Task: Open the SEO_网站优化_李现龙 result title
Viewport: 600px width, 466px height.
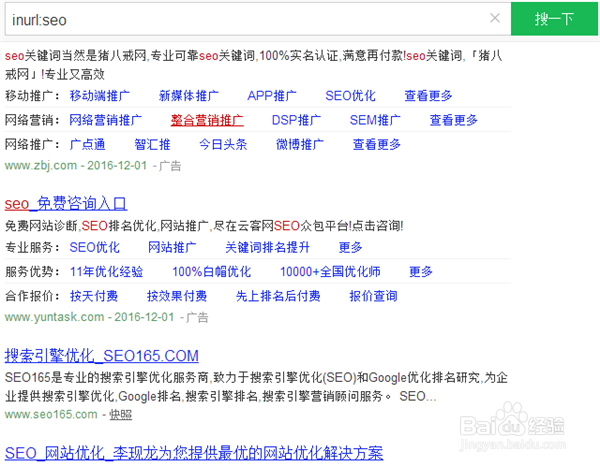Action: click(x=194, y=453)
